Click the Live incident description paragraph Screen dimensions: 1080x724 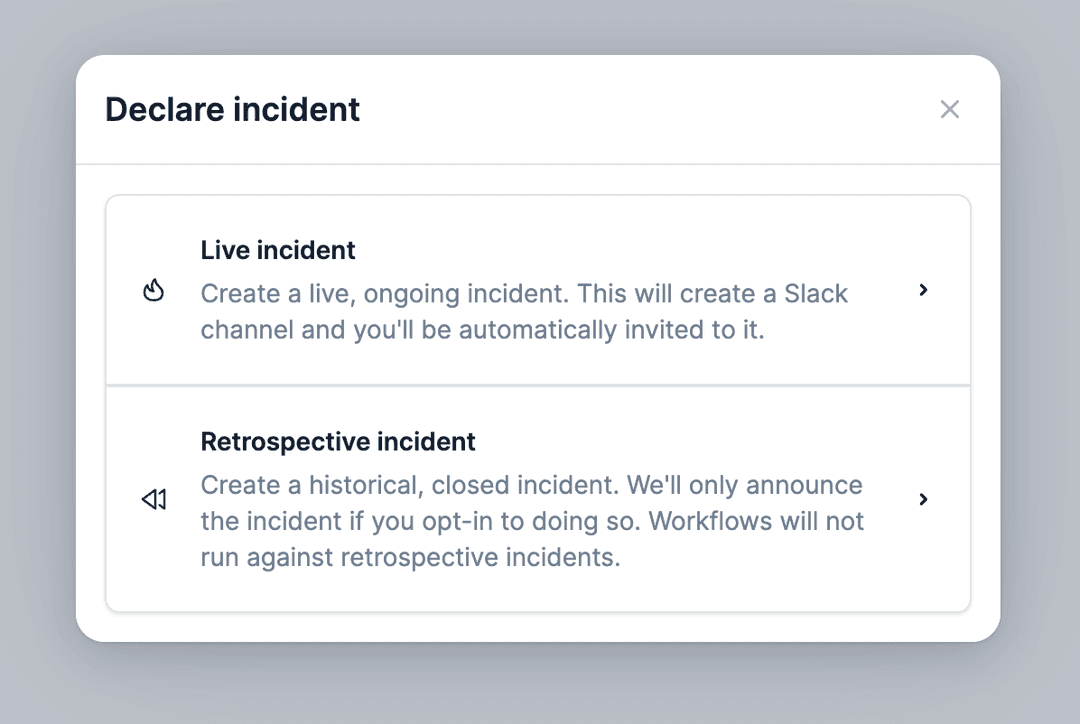click(x=524, y=311)
